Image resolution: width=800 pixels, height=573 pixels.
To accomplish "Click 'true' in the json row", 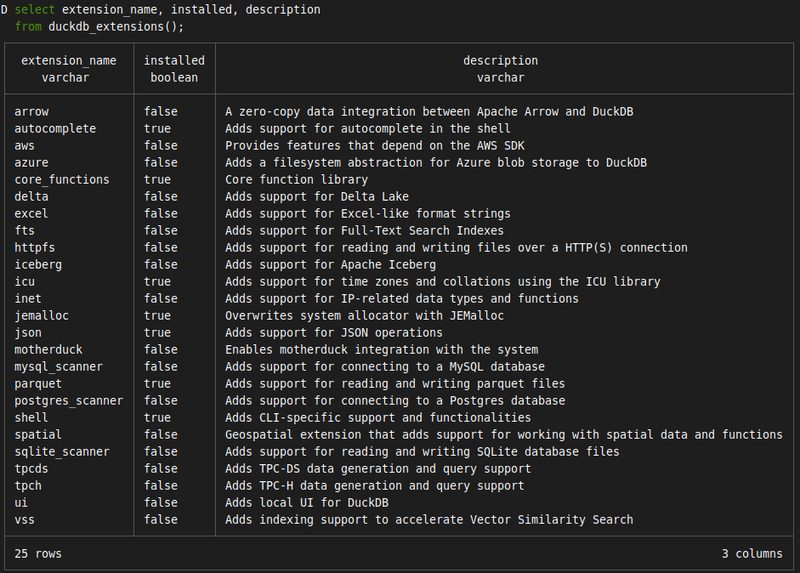I will click(157, 333).
